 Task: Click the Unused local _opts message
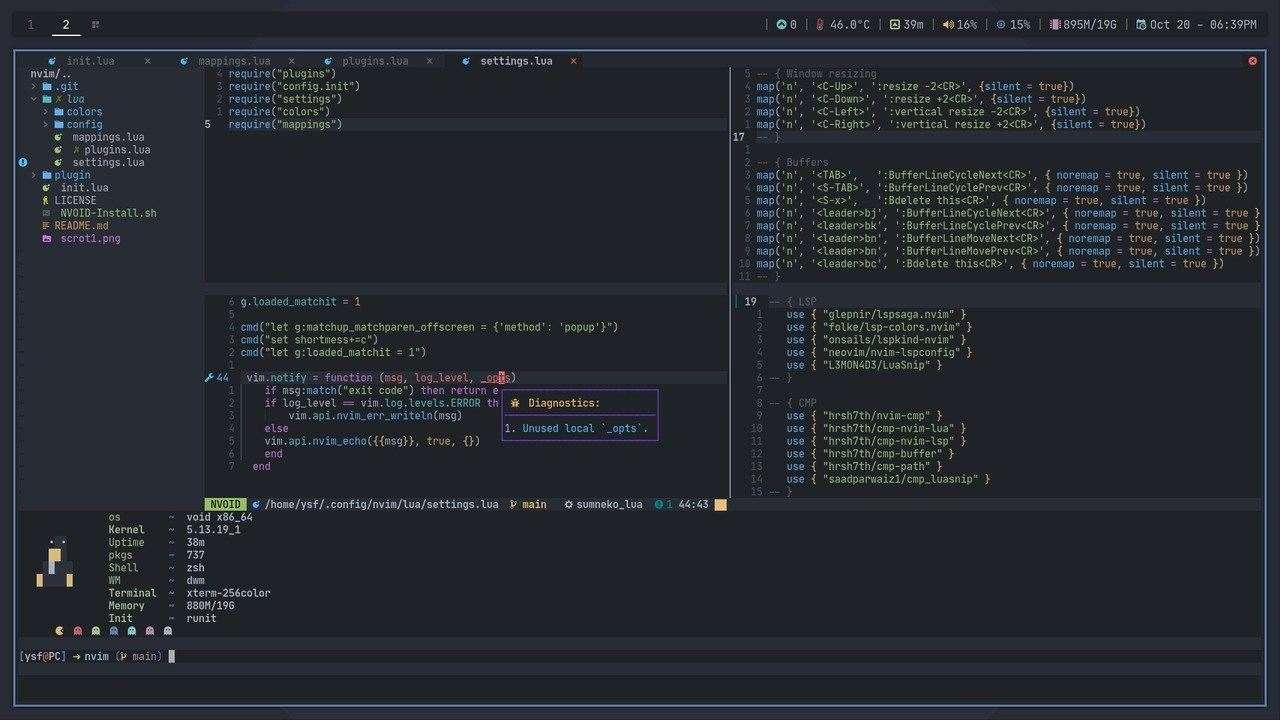pyautogui.click(x=586, y=429)
